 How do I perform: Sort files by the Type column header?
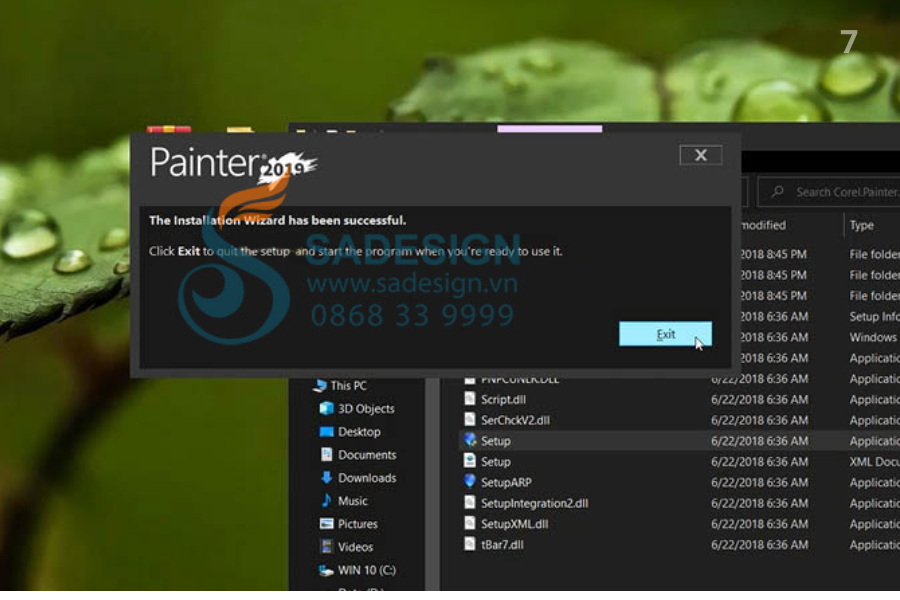[862, 225]
